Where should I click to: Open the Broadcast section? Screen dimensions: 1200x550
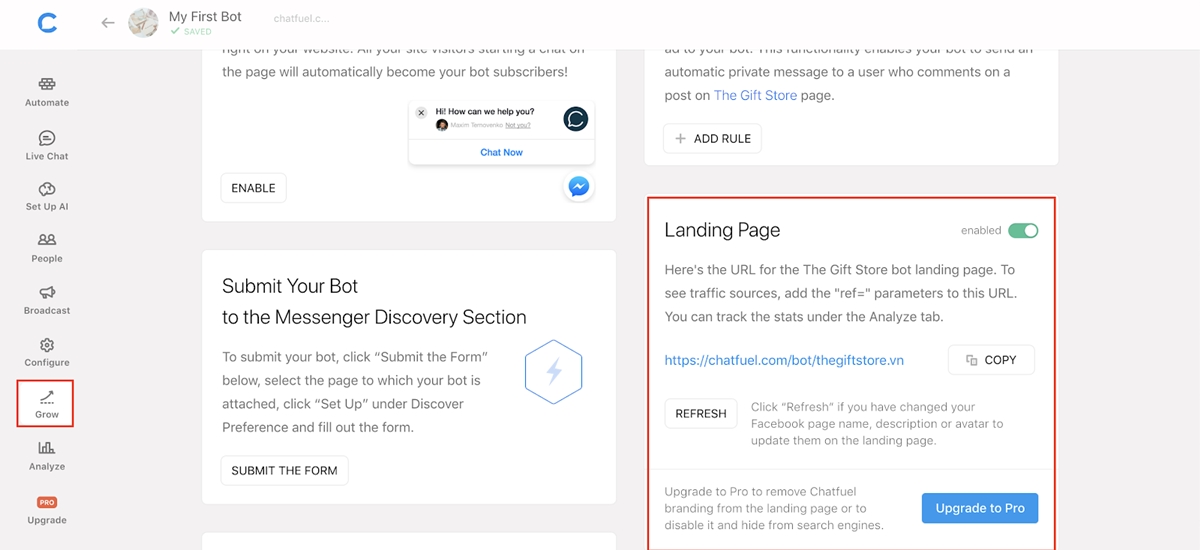(47, 300)
